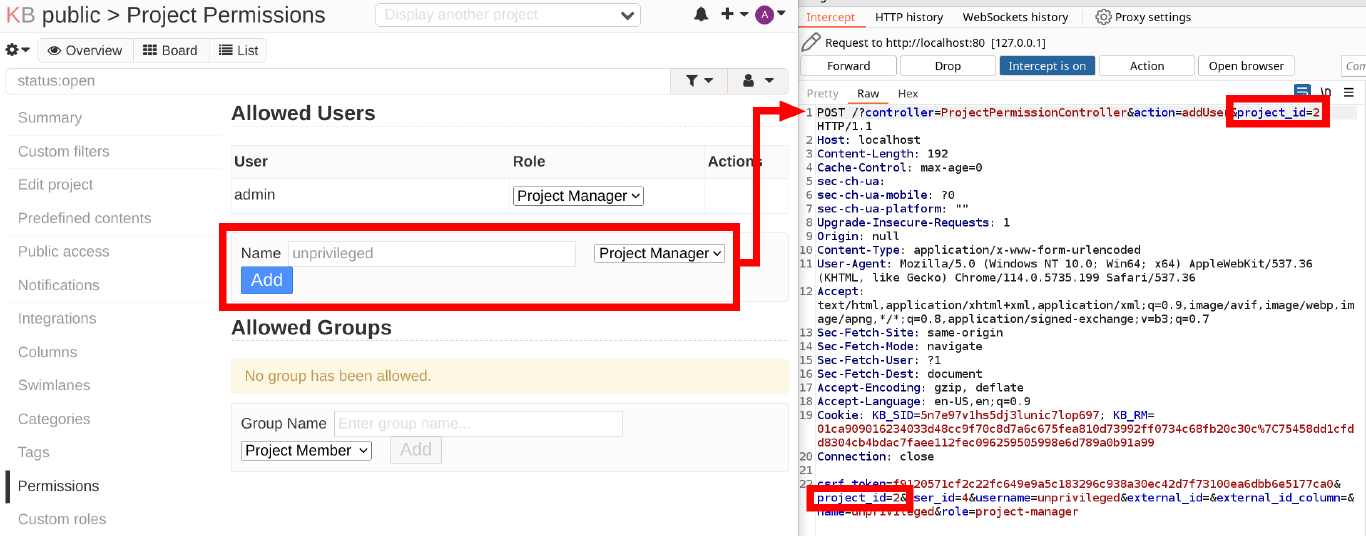Open the Public access sidebar link
Image resolution: width=1366 pixels, height=536 pixels.
[x=64, y=252]
